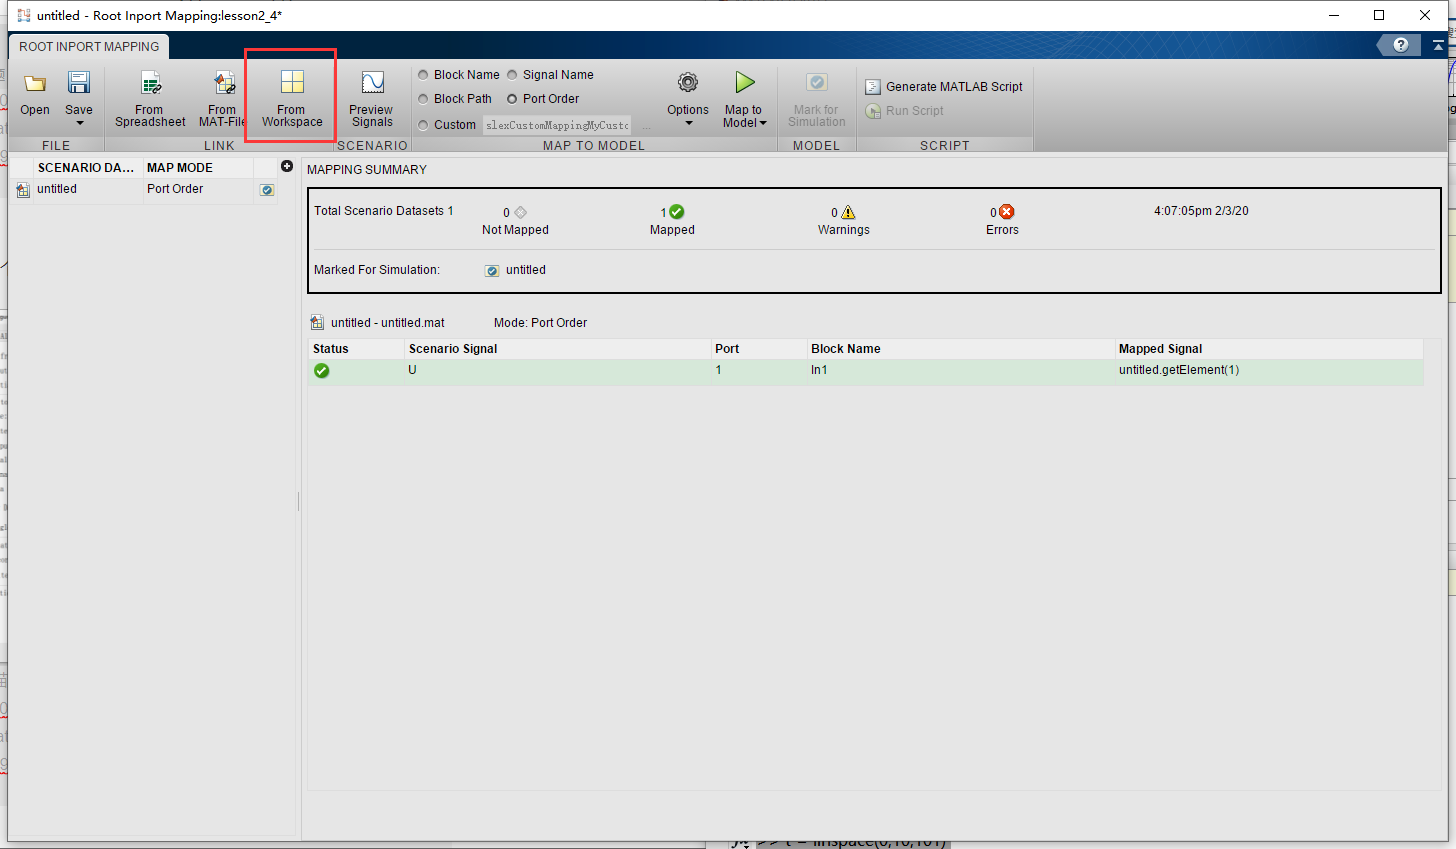Select the Block Name mapping radio button
Screen dimensions: 1456x849
point(424,74)
